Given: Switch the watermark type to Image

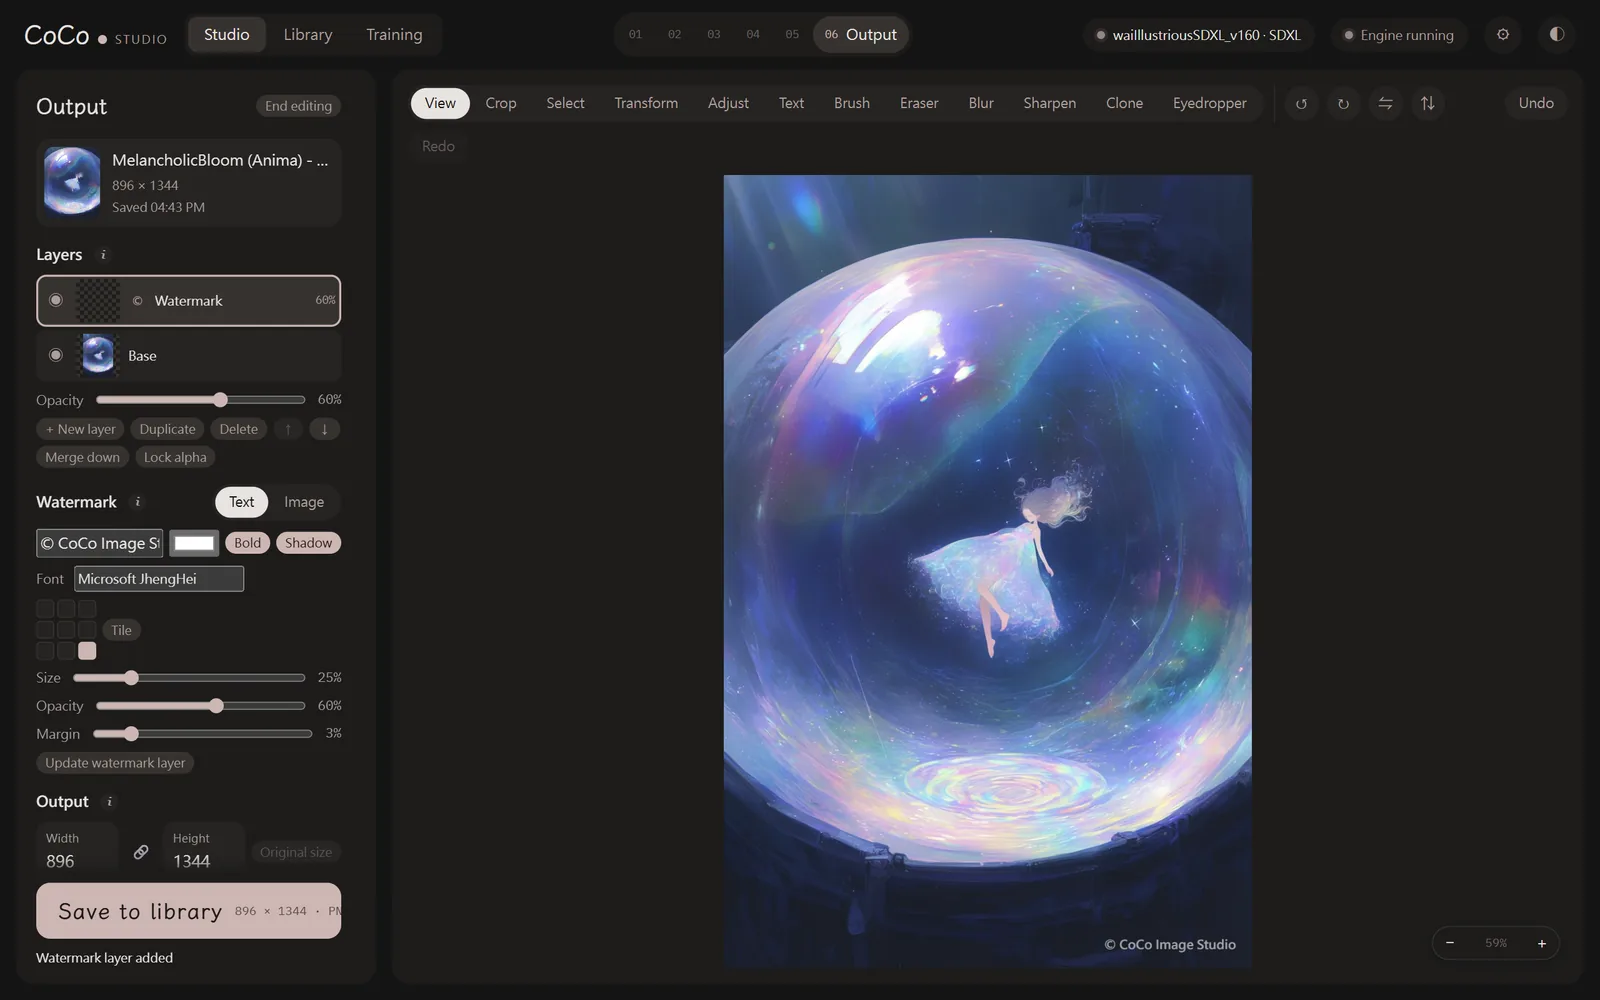Looking at the screenshot, I should [304, 502].
